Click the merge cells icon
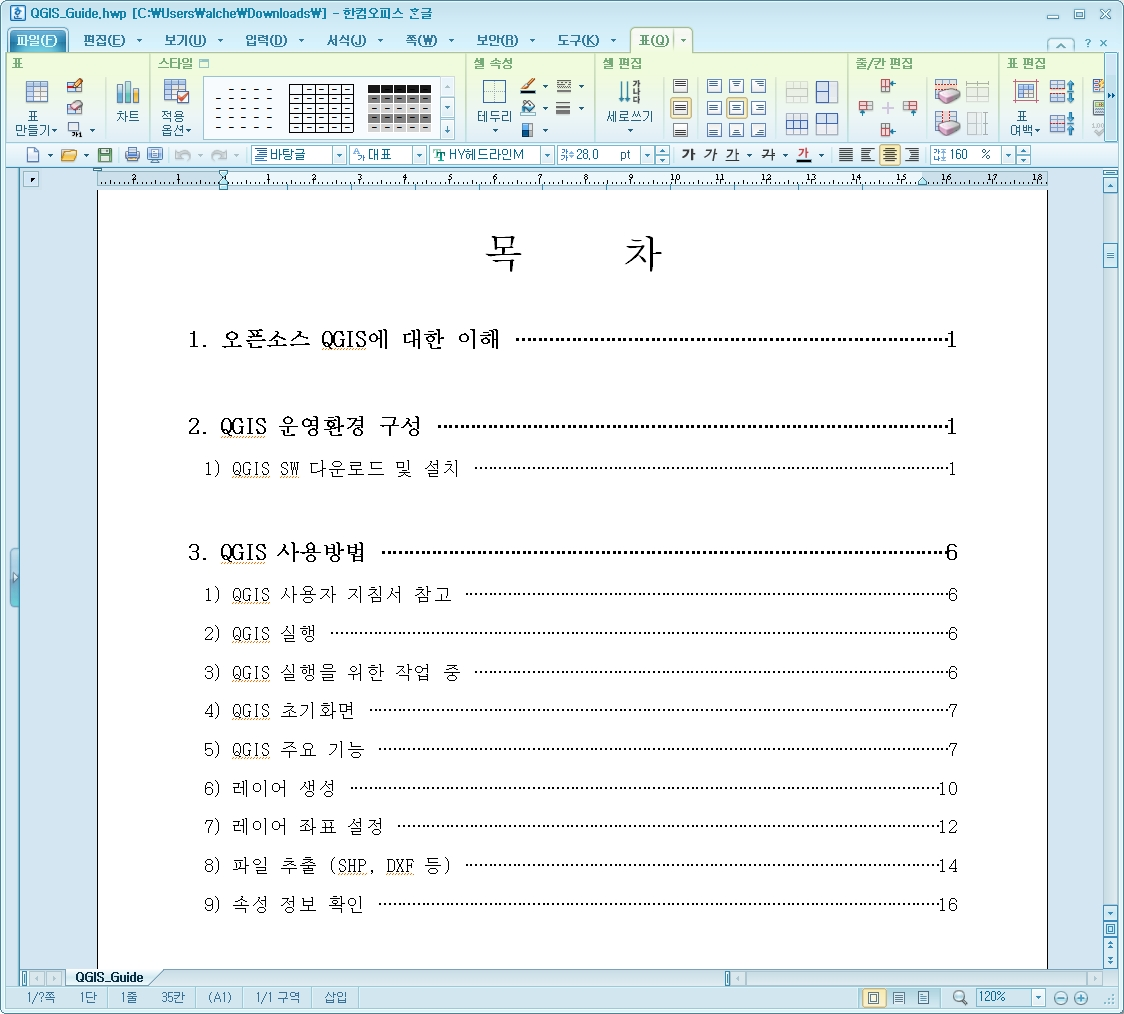1124x1014 pixels. (796, 92)
